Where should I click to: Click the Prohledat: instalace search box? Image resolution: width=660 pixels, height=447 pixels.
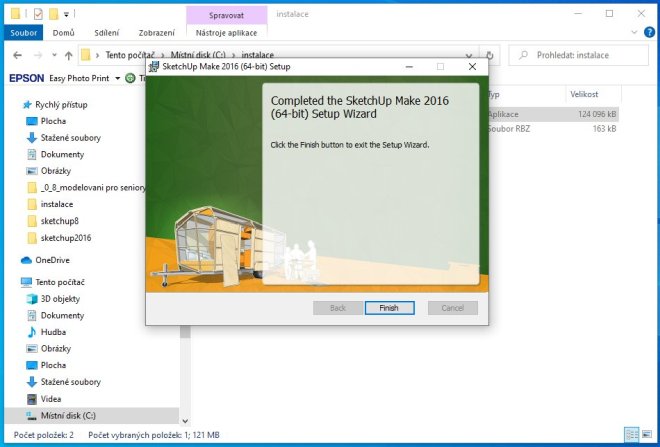[x=578, y=55]
